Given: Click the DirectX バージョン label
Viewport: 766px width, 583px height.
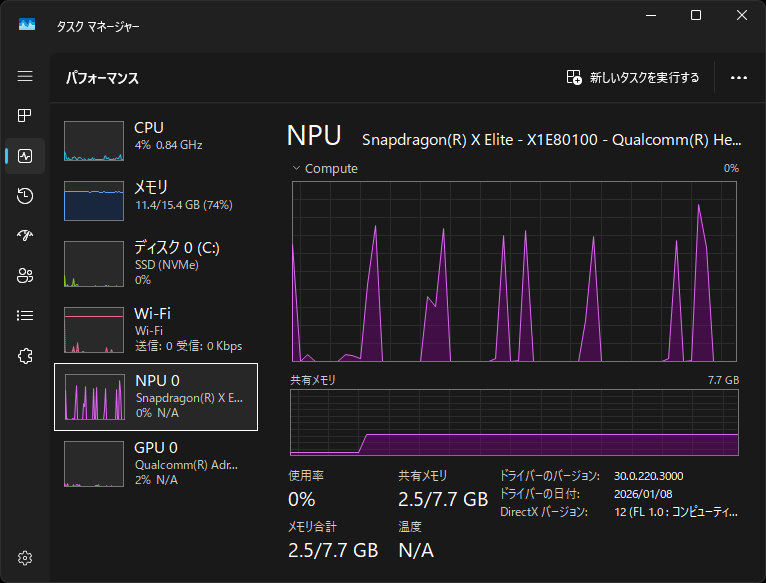Looking at the screenshot, I should 544,512.
